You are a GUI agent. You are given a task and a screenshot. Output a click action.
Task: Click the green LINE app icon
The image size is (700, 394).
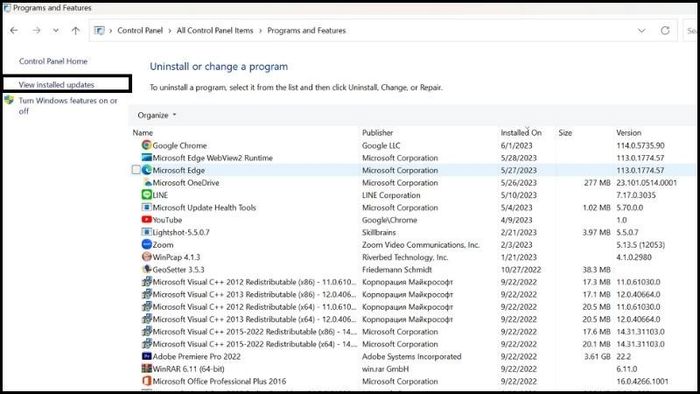(146, 195)
